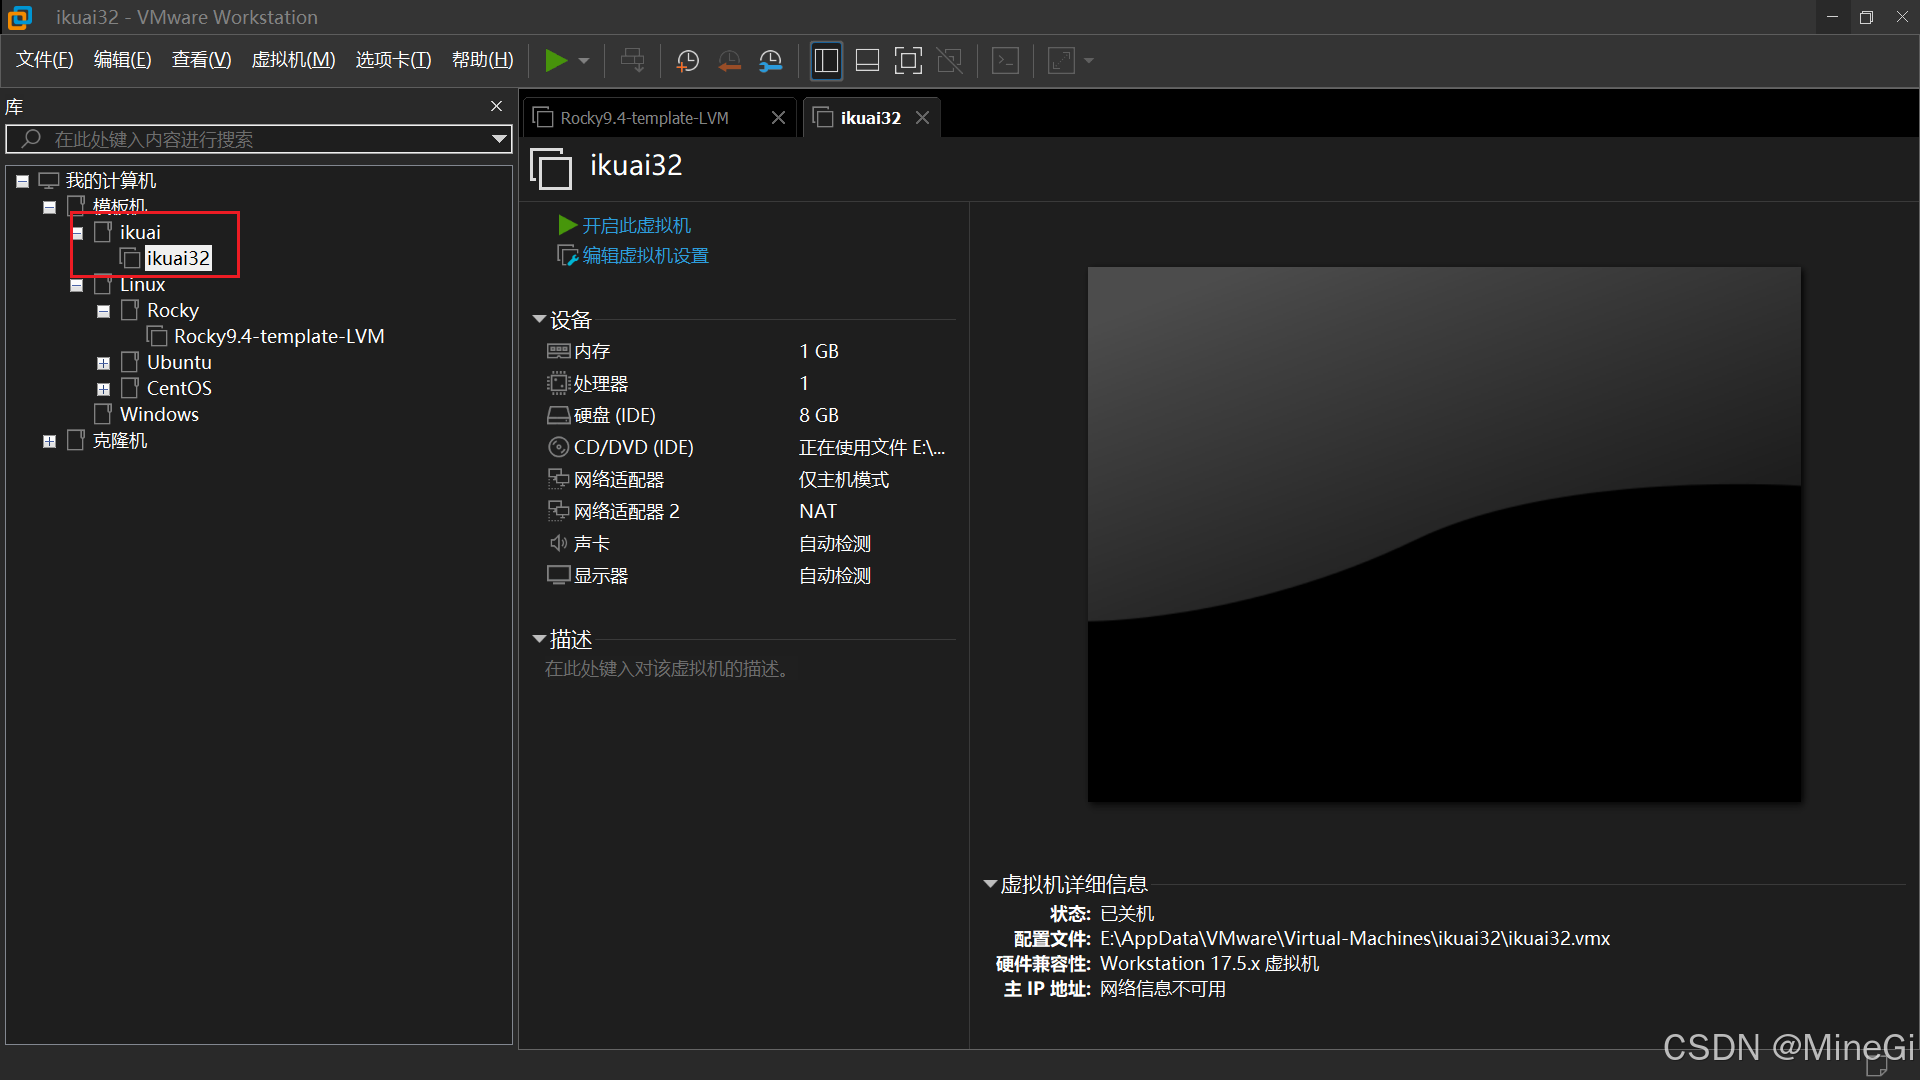Select the 硬盘 (IDE) device entry
This screenshot has height=1080, width=1920.
click(614, 415)
